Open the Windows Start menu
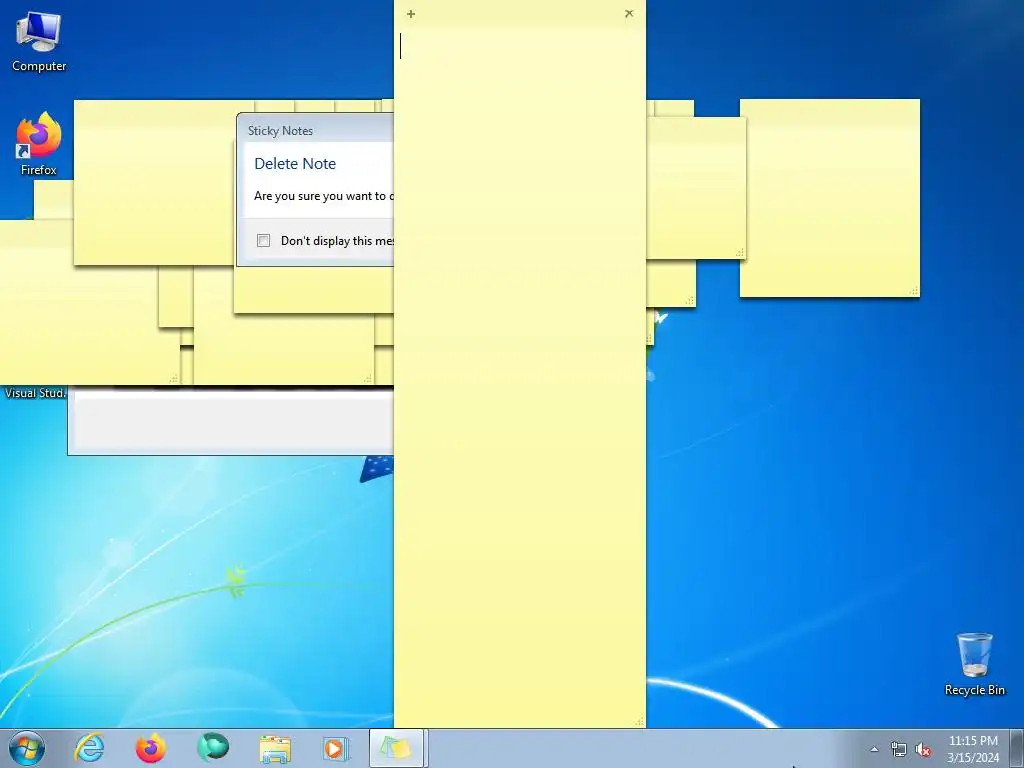 click(26, 748)
